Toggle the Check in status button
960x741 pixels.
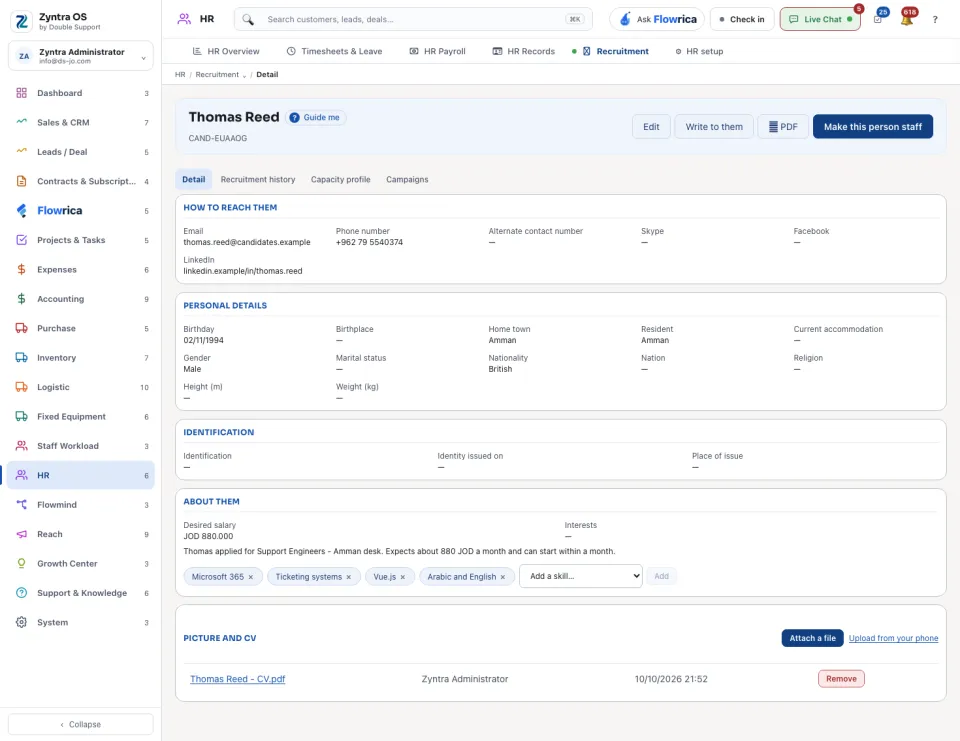pyautogui.click(x=742, y=20)
